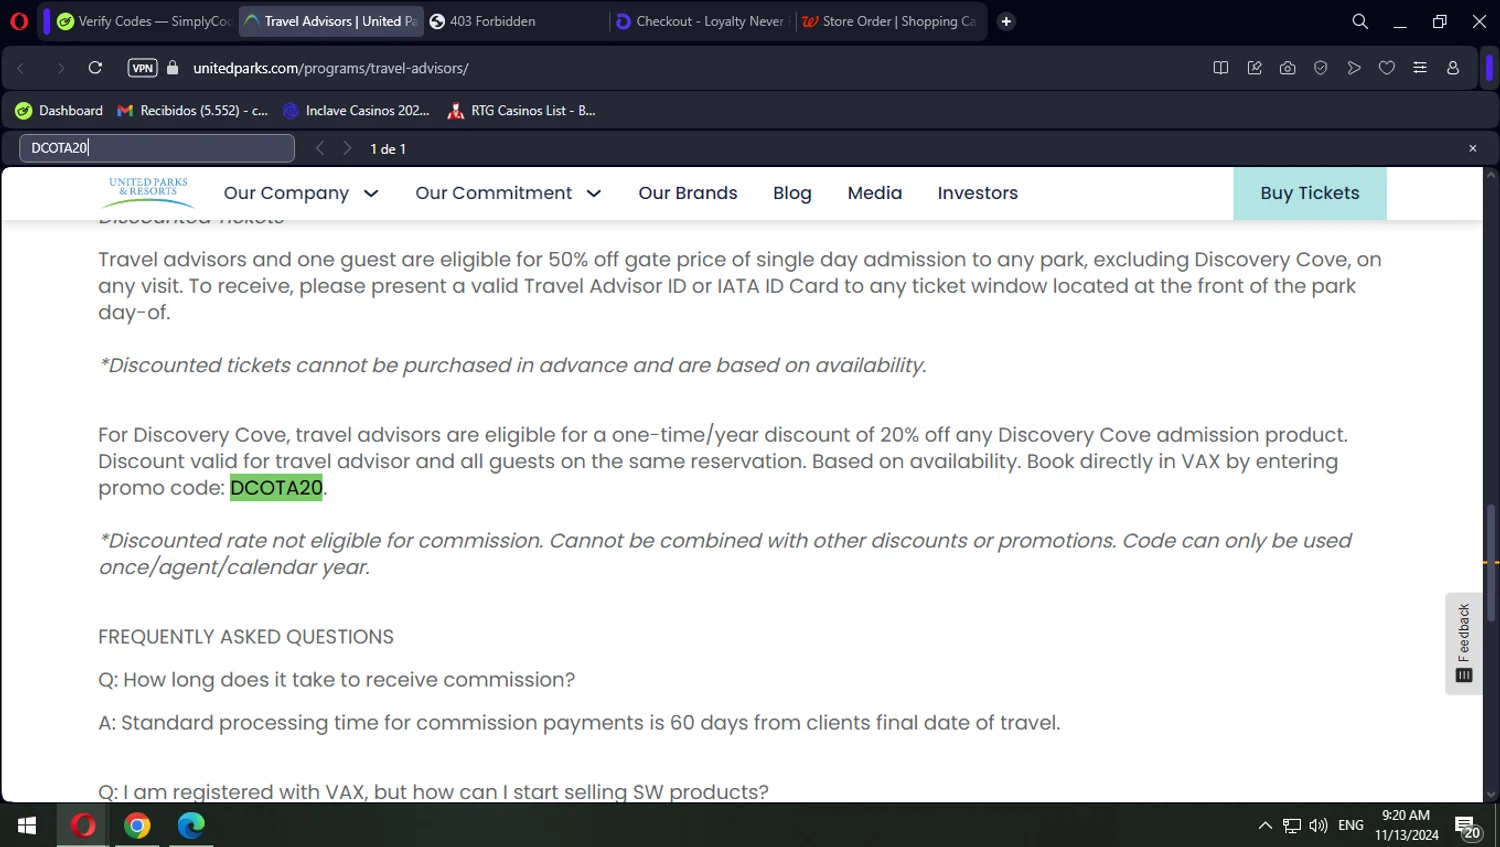This screenshot has height=847, width=1500.
Task: Launch Microsoft Edge from taskbar
Action: click(191, 825)
